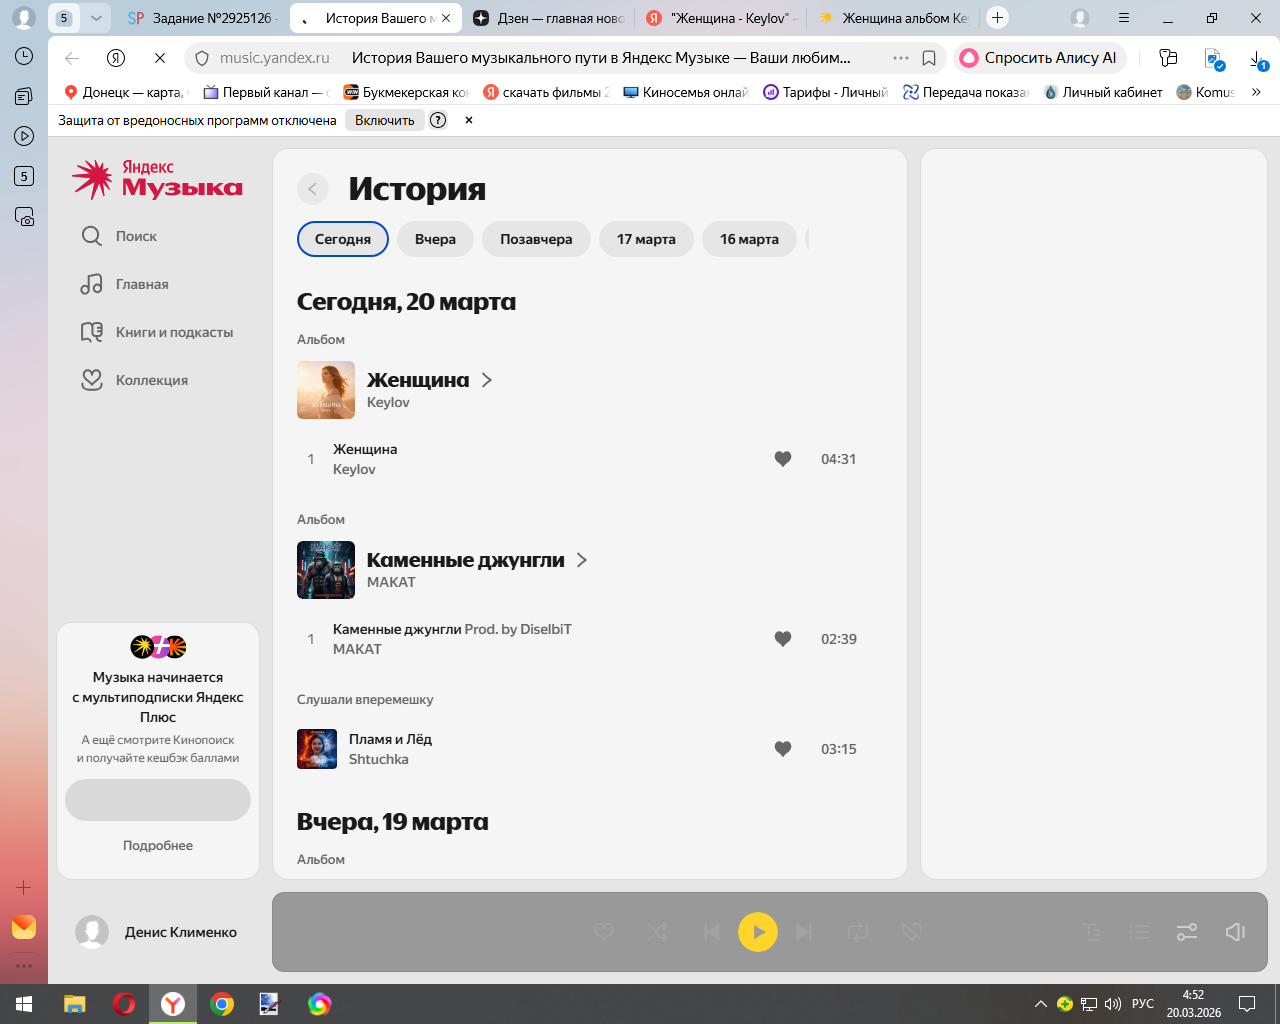Open the Личный кабинет bookmark
Viewport: 1280px width, 1024px height.
click(x=1103, y=92)
